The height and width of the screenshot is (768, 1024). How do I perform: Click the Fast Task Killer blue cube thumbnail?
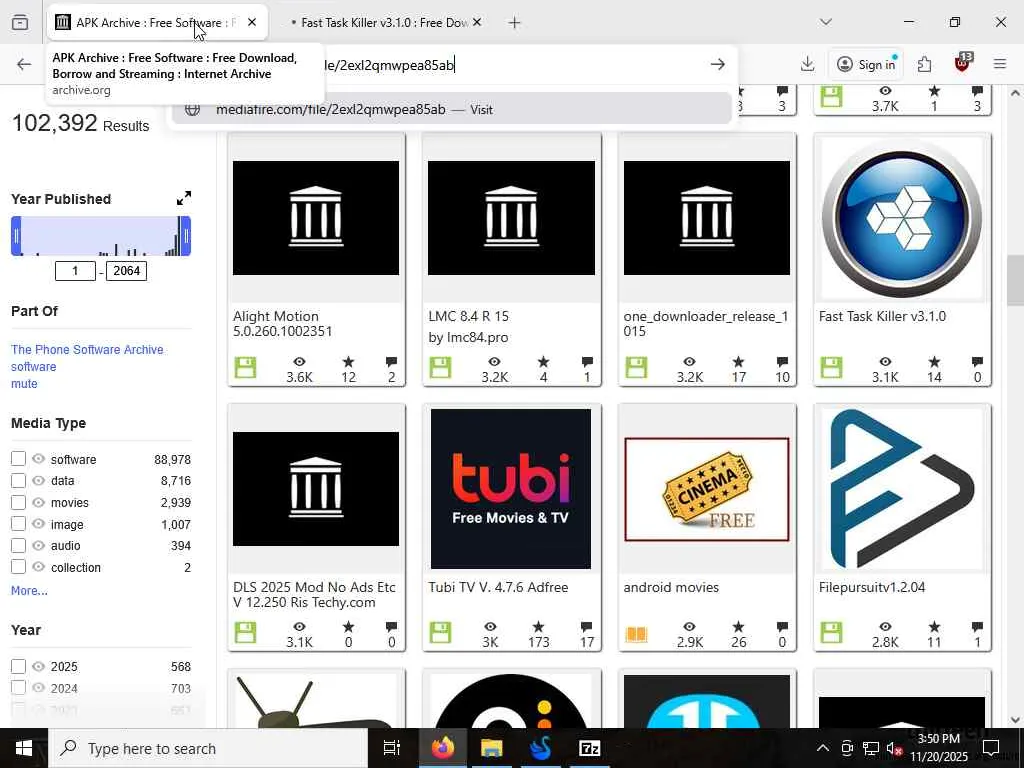[x=902, y=218]
